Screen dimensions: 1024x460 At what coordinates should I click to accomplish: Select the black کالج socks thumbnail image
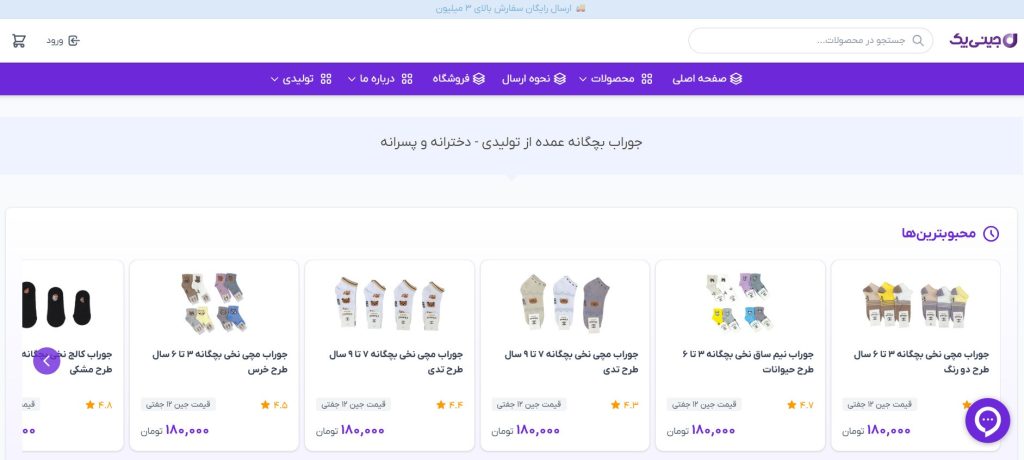60,301
